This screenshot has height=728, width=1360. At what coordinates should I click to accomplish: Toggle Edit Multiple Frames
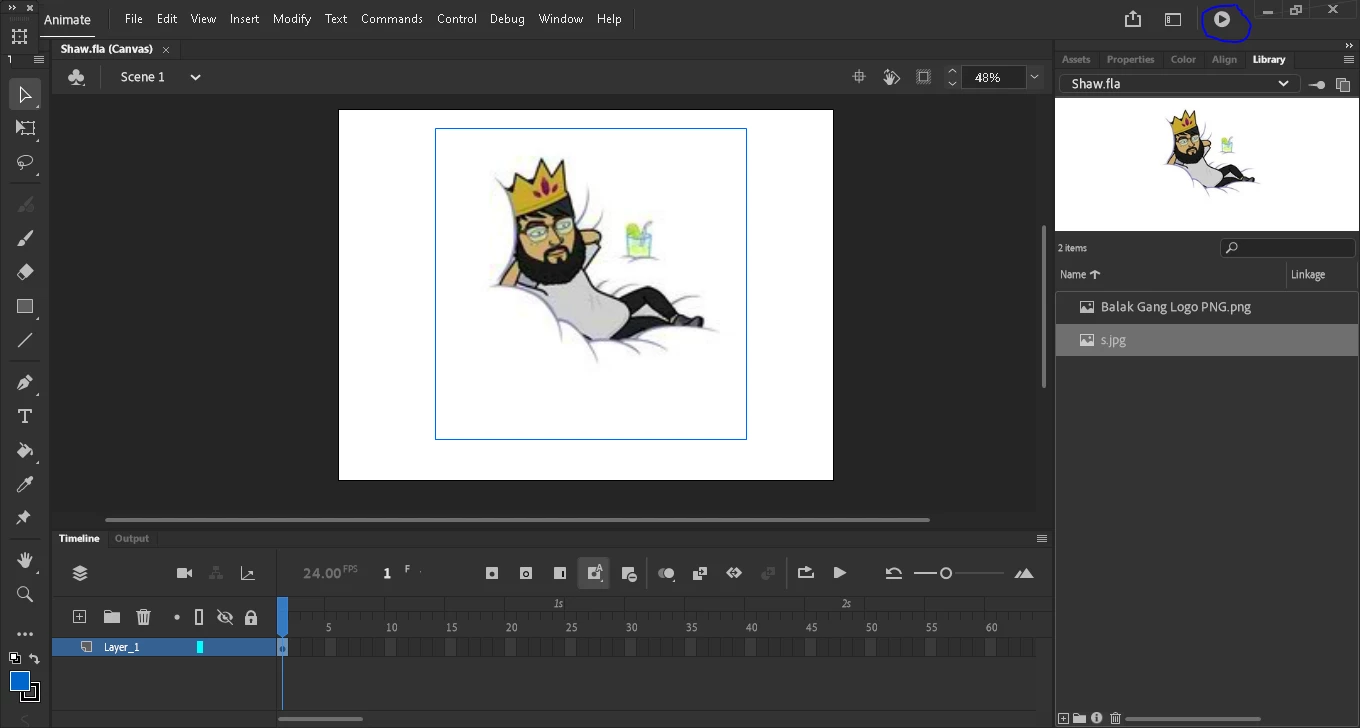click(x=700, y=573)
